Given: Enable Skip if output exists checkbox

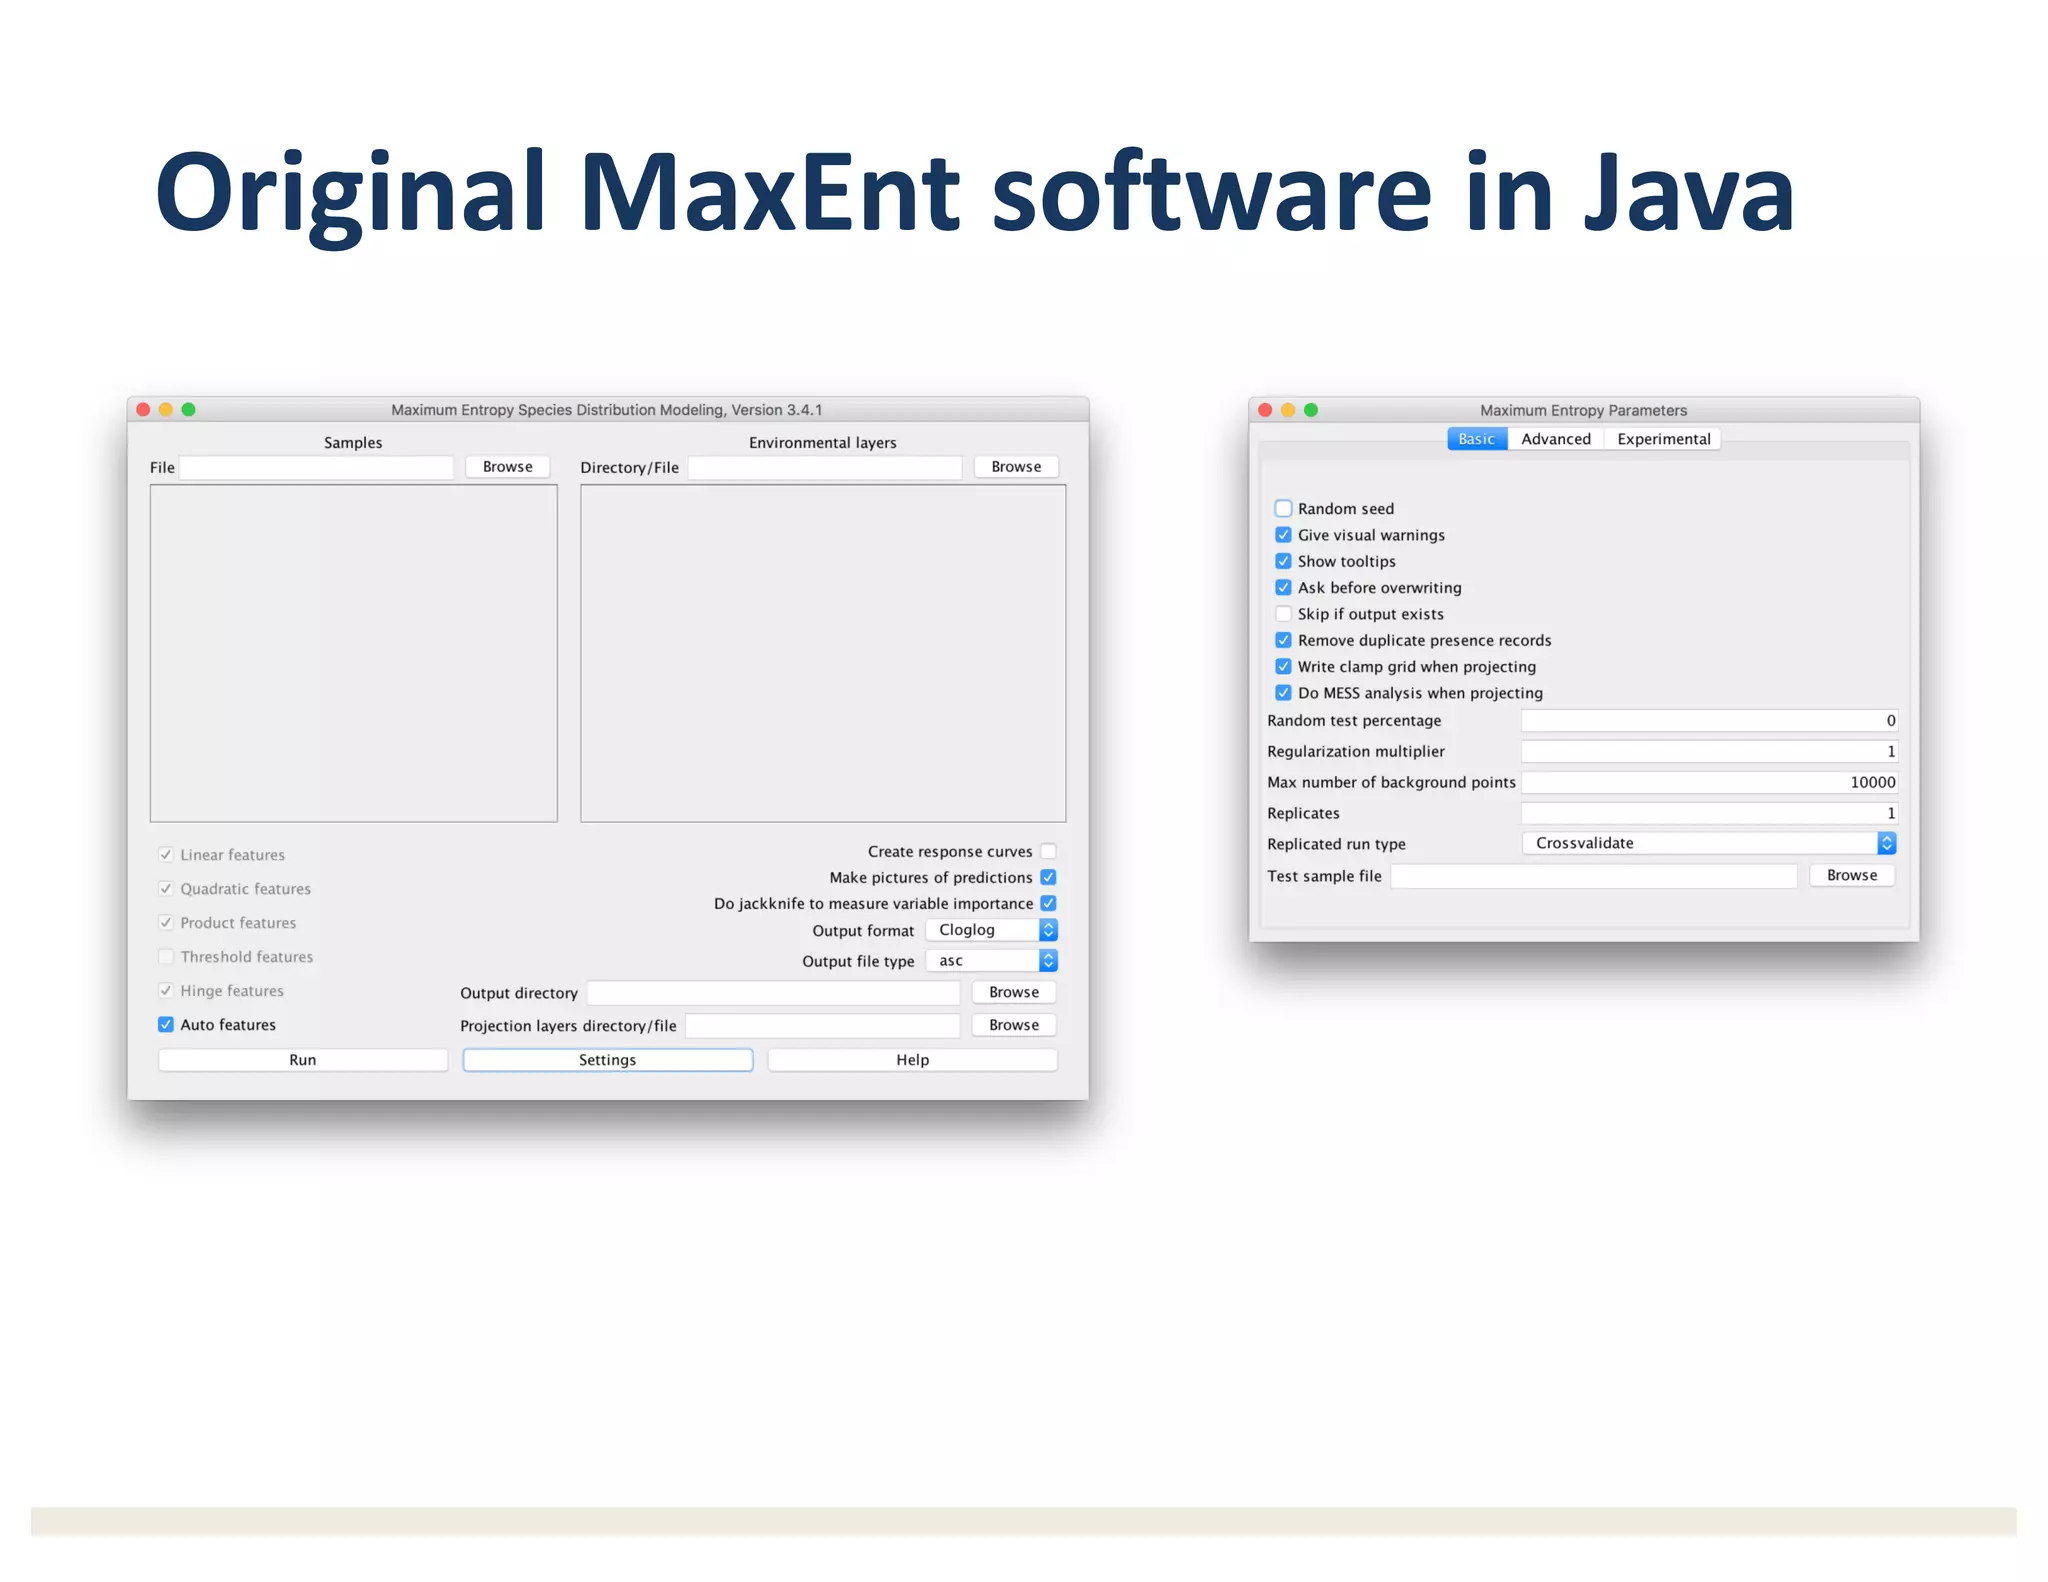Looking at the screenshot, I should pyautogui.click(x=1283, y=614).
